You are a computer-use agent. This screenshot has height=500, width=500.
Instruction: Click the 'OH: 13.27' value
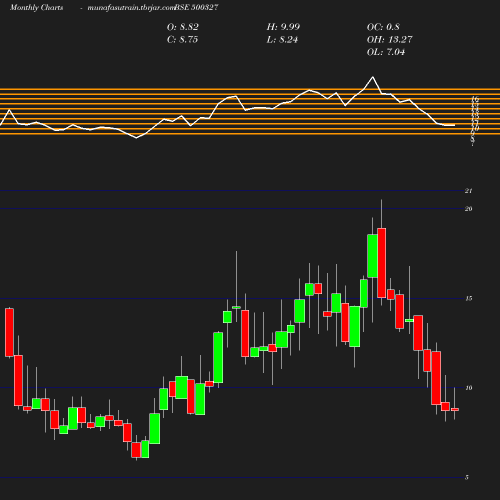(389, 40)
